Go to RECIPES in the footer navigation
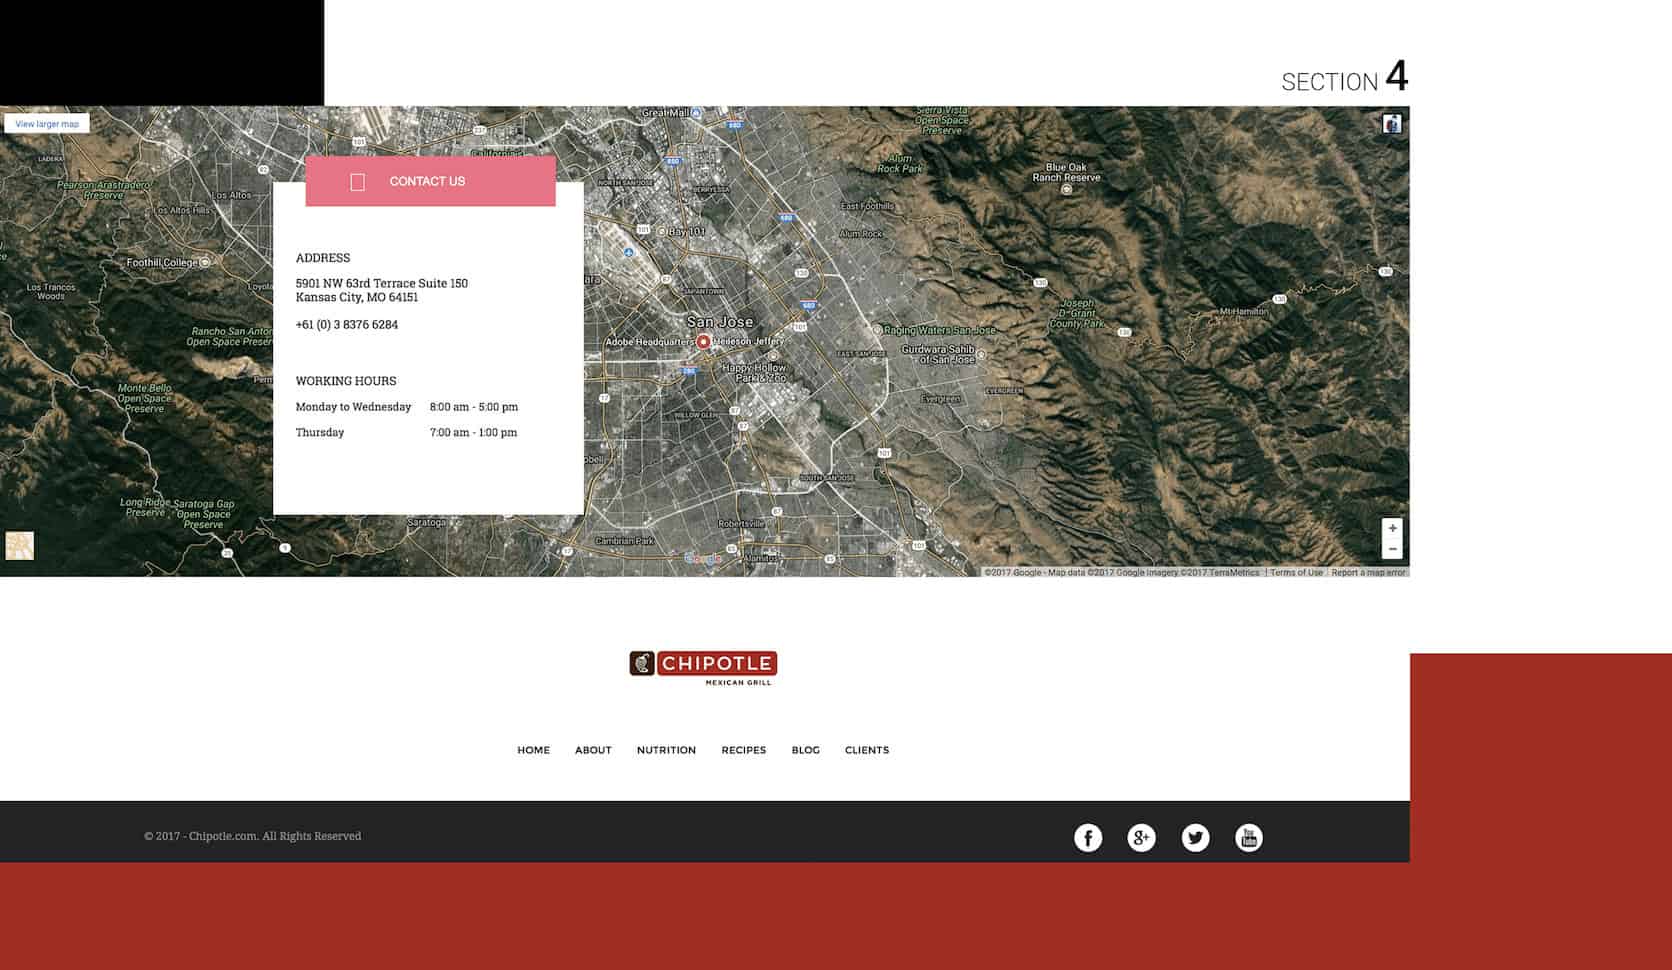The image size is (1672, 970). tap(743, 750)
